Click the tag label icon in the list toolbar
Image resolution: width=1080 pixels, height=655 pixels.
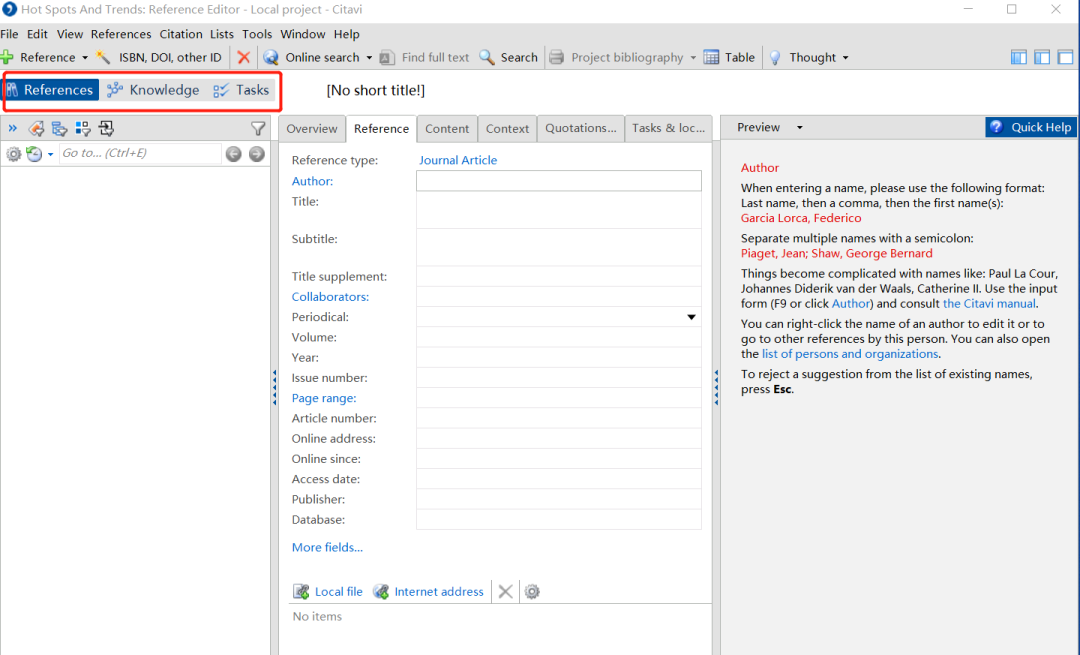pyautogui.click(x=36, y=128)
